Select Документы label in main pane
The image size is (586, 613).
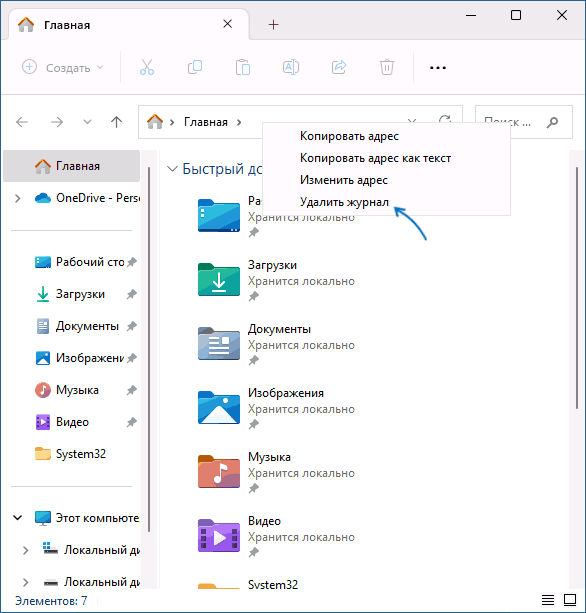(x=280, y=329)
